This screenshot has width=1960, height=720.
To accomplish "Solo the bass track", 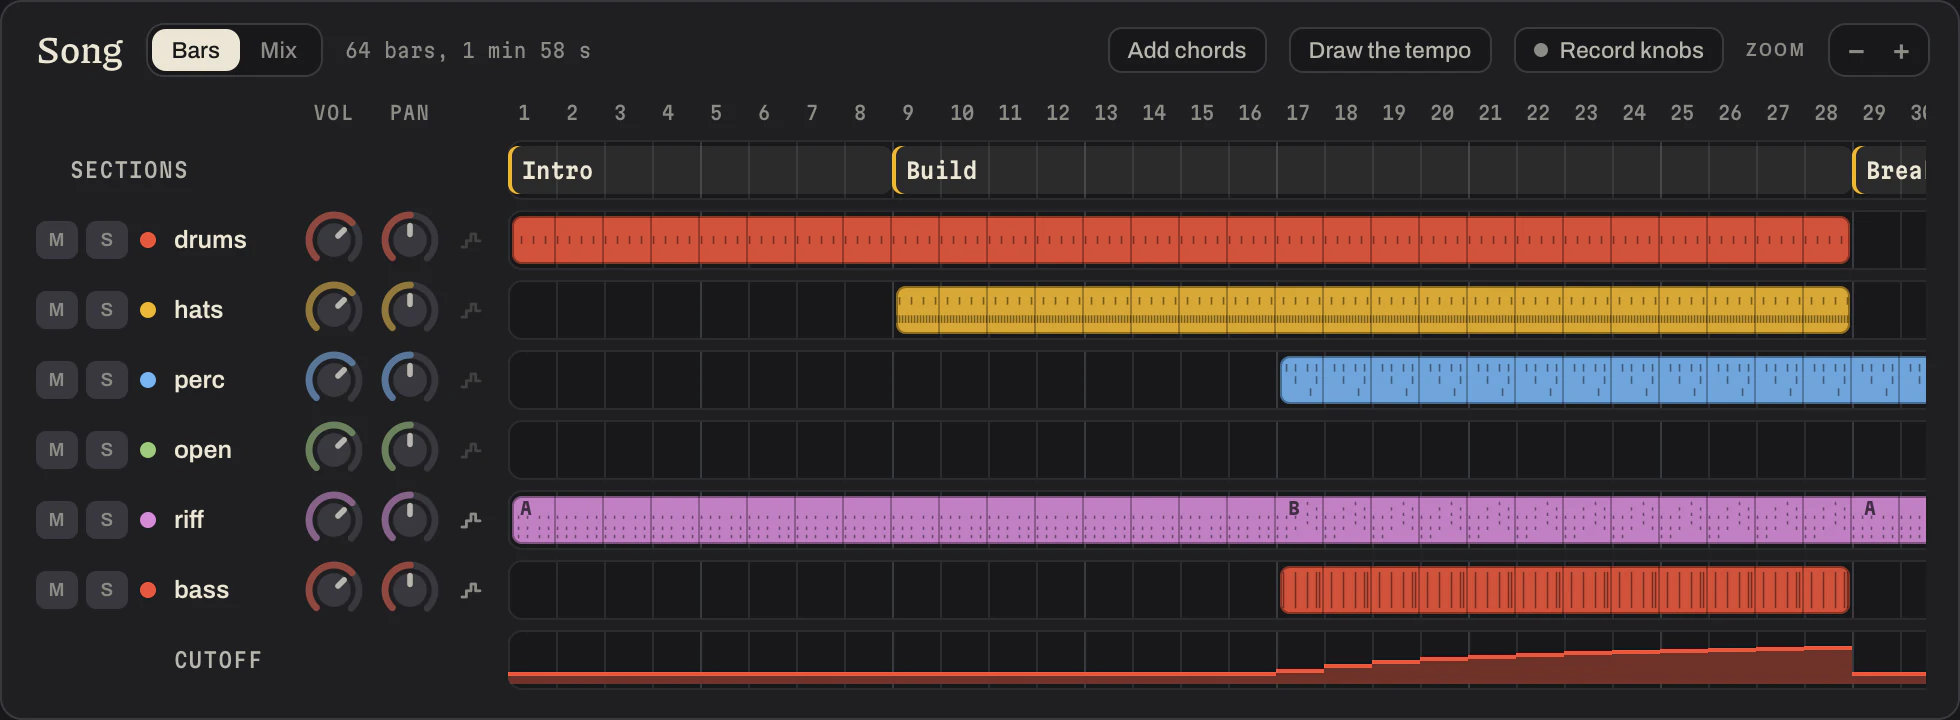I will (107, 590).
